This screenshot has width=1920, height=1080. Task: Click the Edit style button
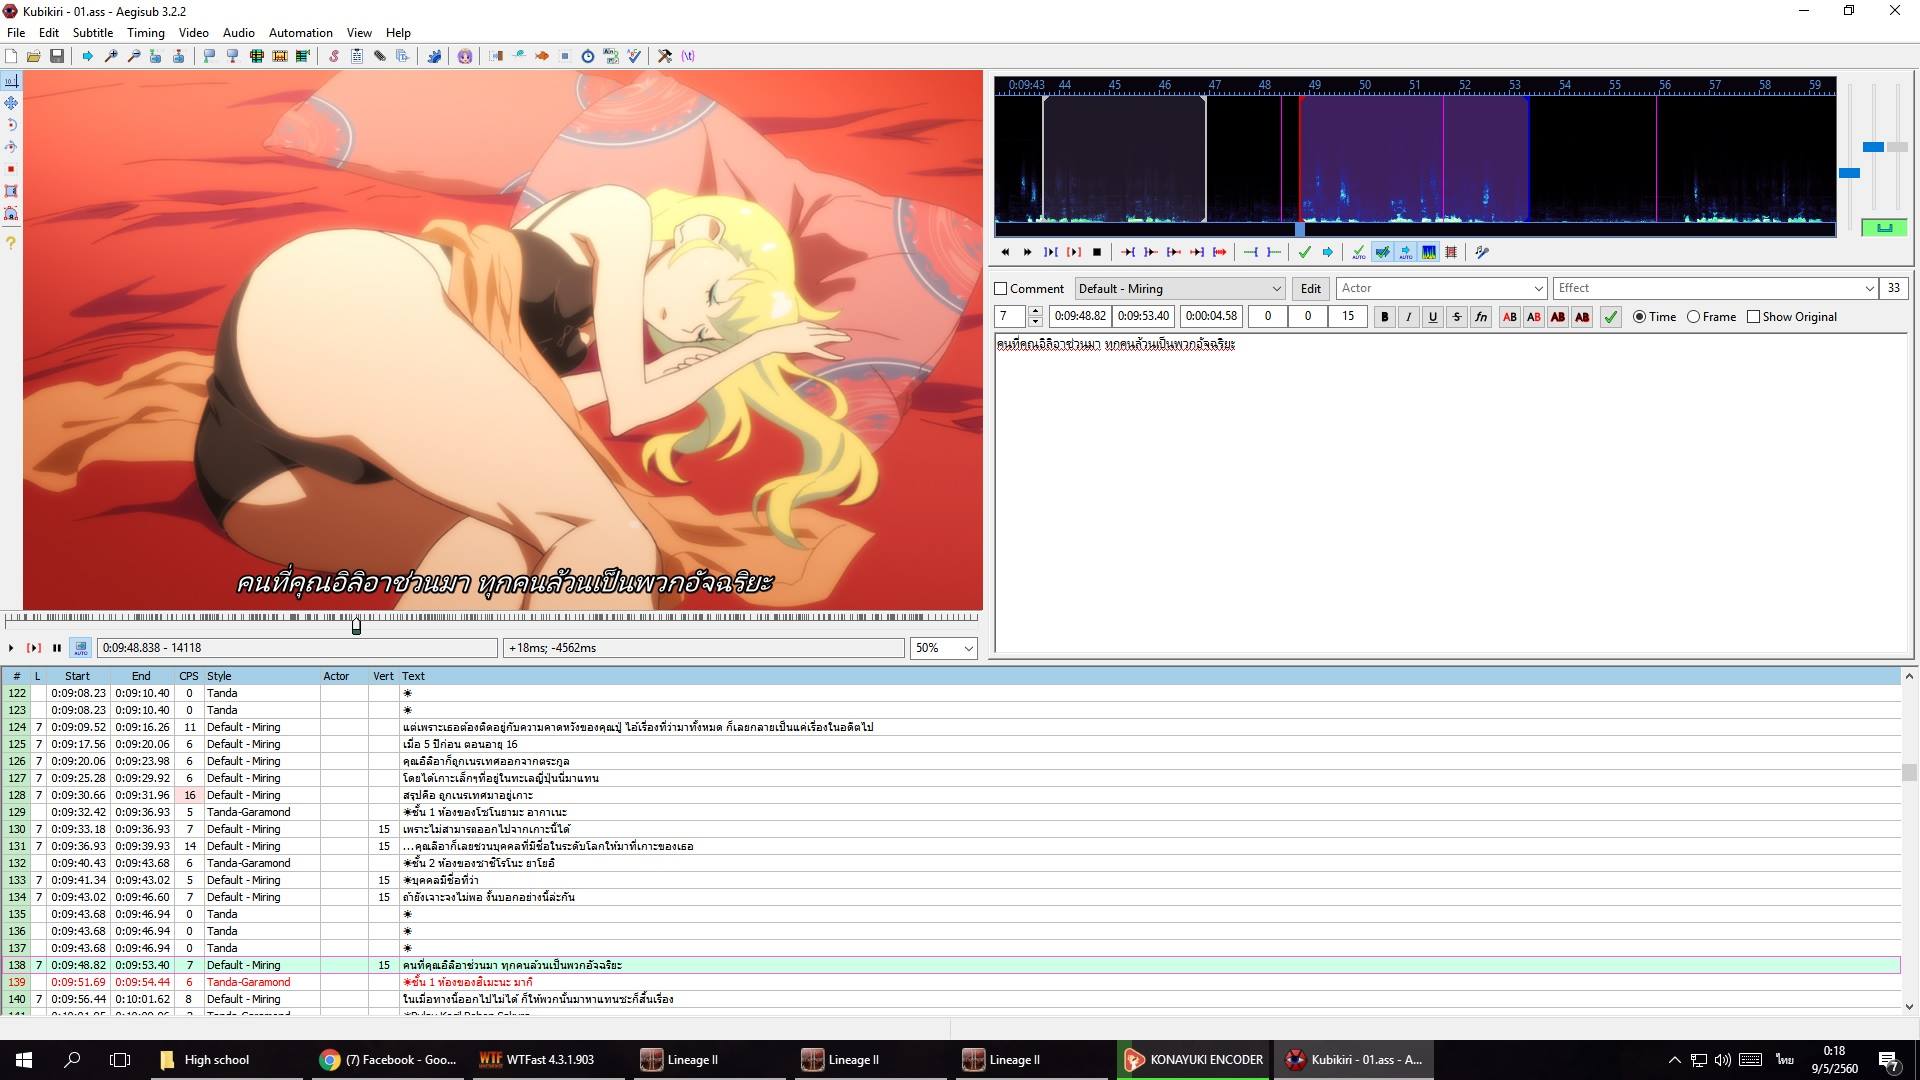tap(1310, 289)
